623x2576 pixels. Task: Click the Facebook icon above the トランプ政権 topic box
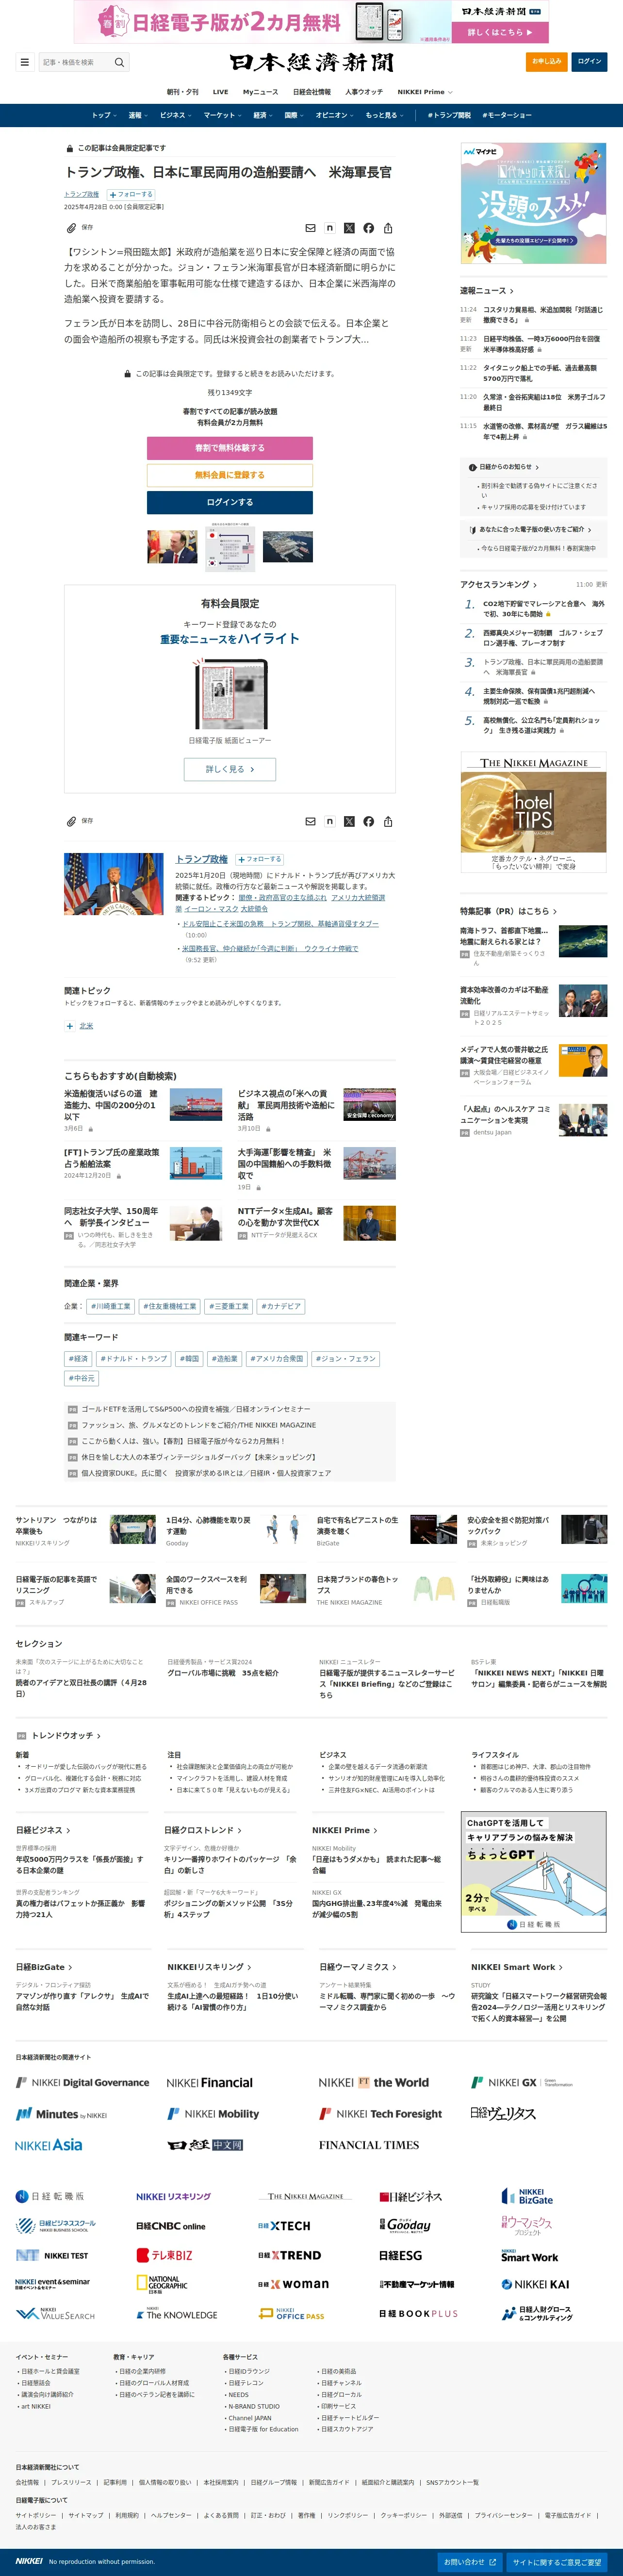click(x=369, y=821)
